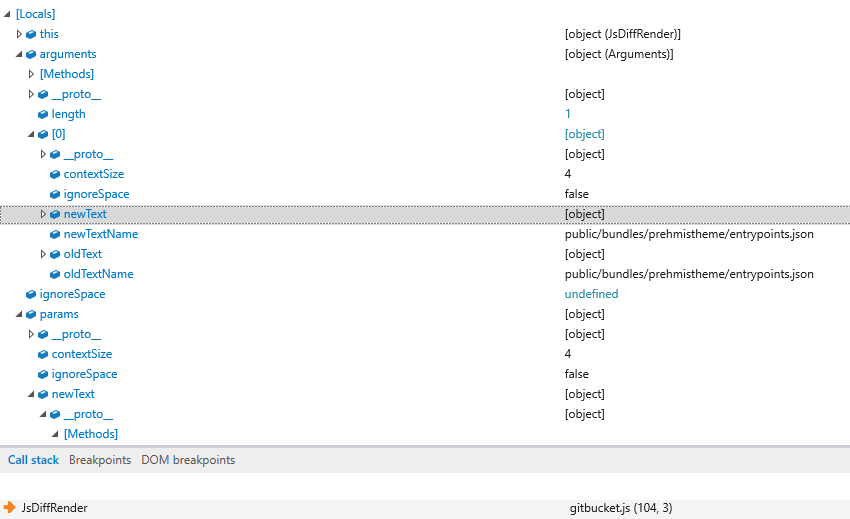Click the 'false' value of ignoreSpace under params
The height and width of the screenshot is (519, 850).
pyautogui.click(x=576, y=374)
